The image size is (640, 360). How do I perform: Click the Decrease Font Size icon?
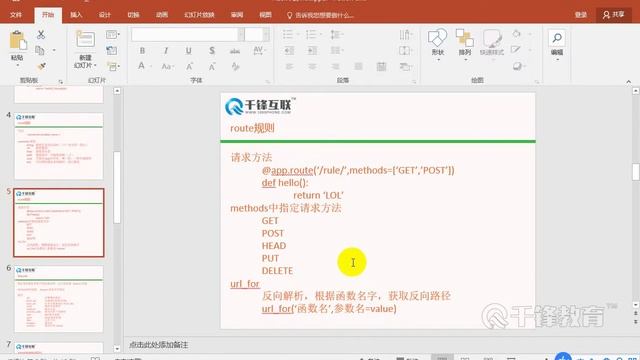tap(212, 66)
